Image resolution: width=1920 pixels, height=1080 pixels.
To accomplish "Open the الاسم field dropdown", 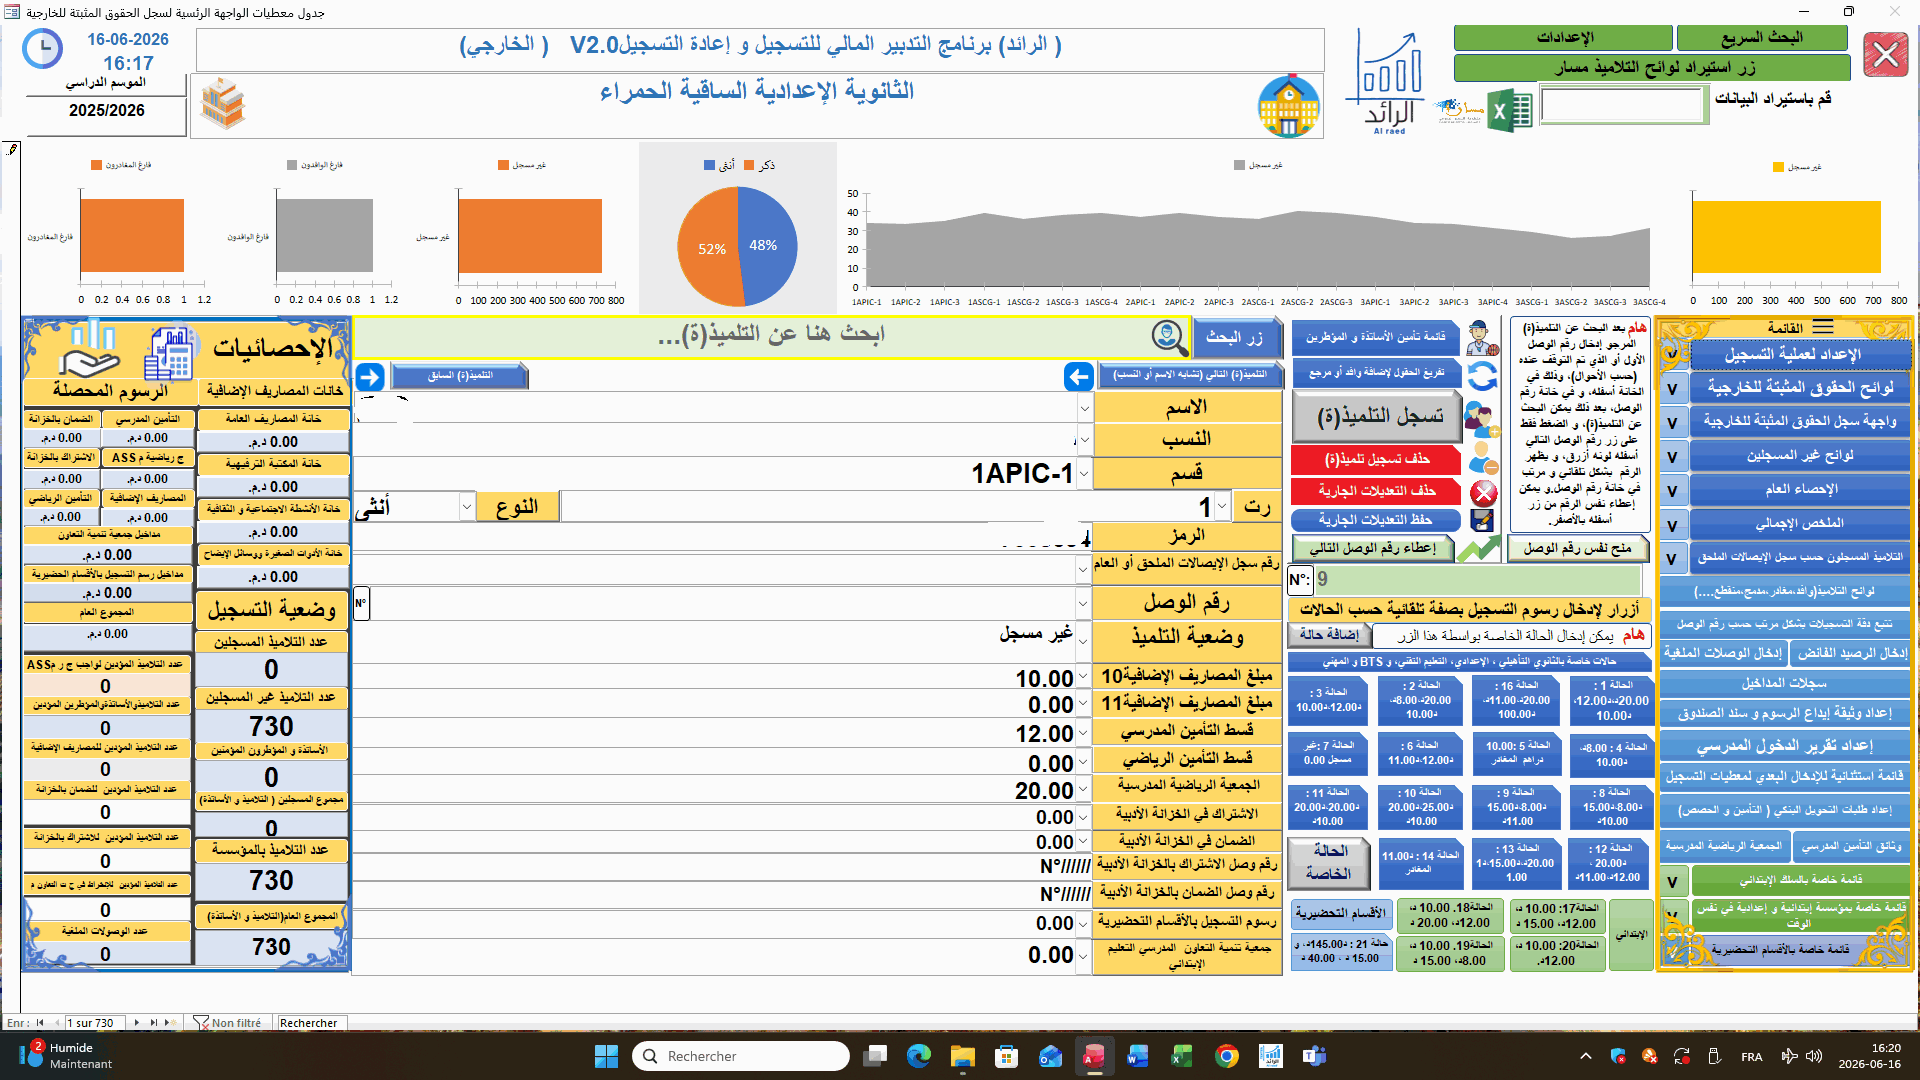I will [x=1084, y=408].
